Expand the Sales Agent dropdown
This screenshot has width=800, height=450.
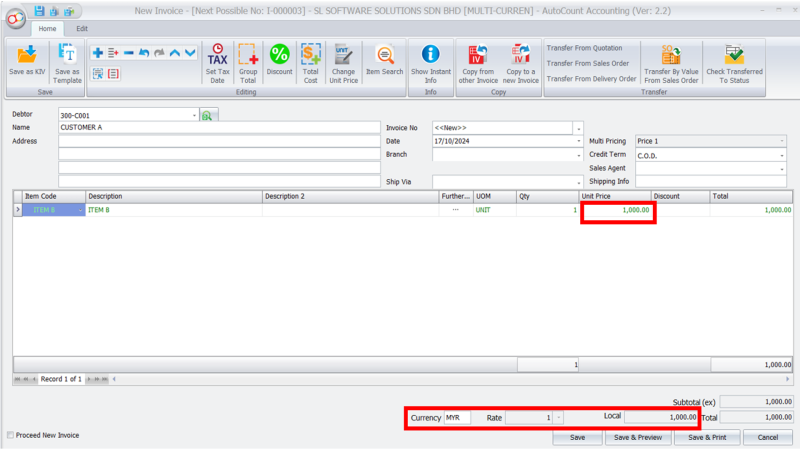(782, 169)
